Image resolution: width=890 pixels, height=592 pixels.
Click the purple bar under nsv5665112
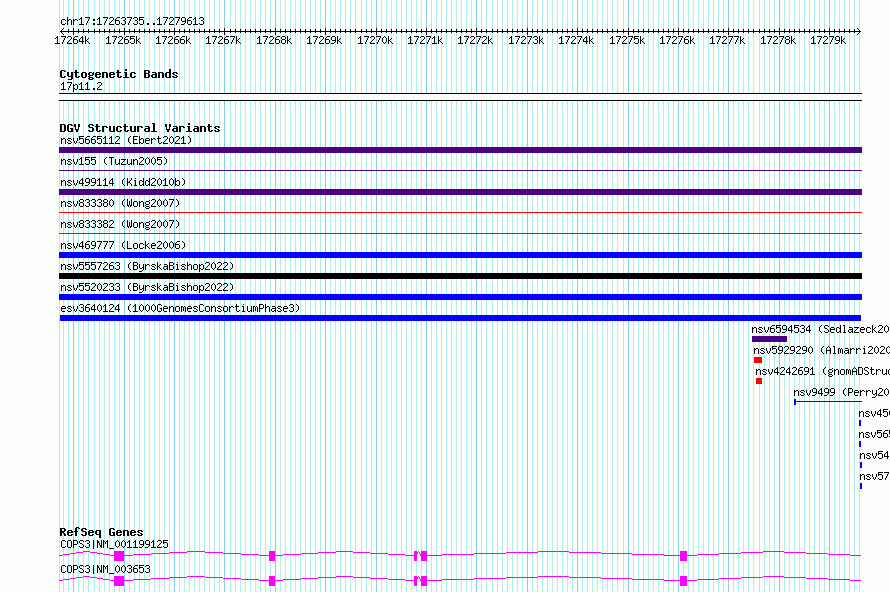click(x=460, y=150)
